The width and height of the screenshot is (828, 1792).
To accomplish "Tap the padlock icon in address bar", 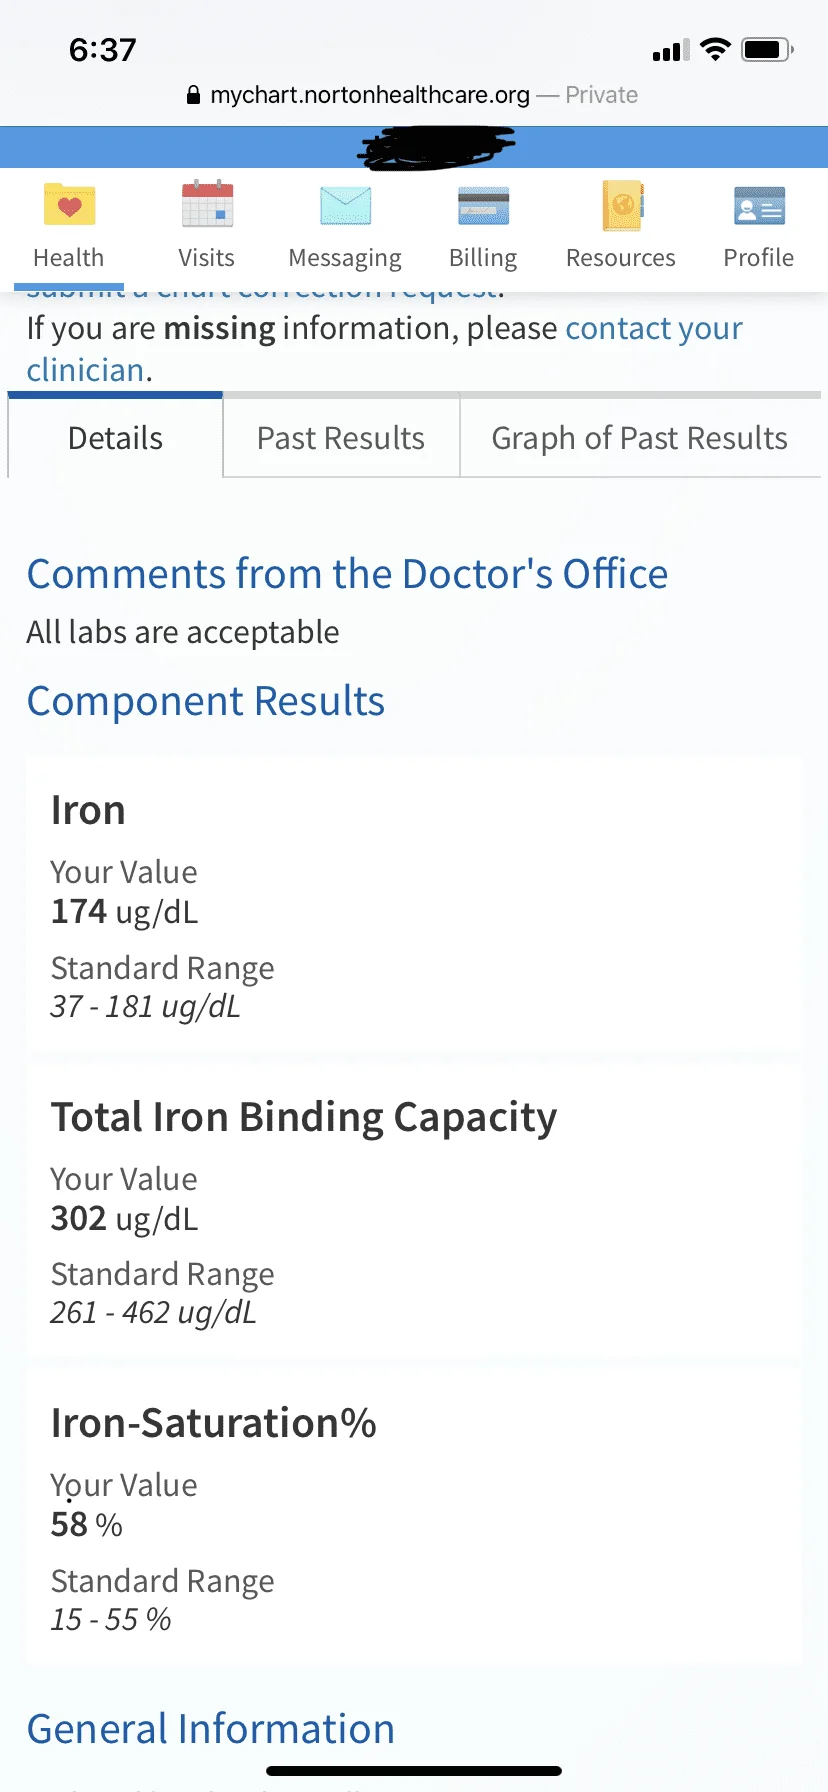I will tap(194, 95).
